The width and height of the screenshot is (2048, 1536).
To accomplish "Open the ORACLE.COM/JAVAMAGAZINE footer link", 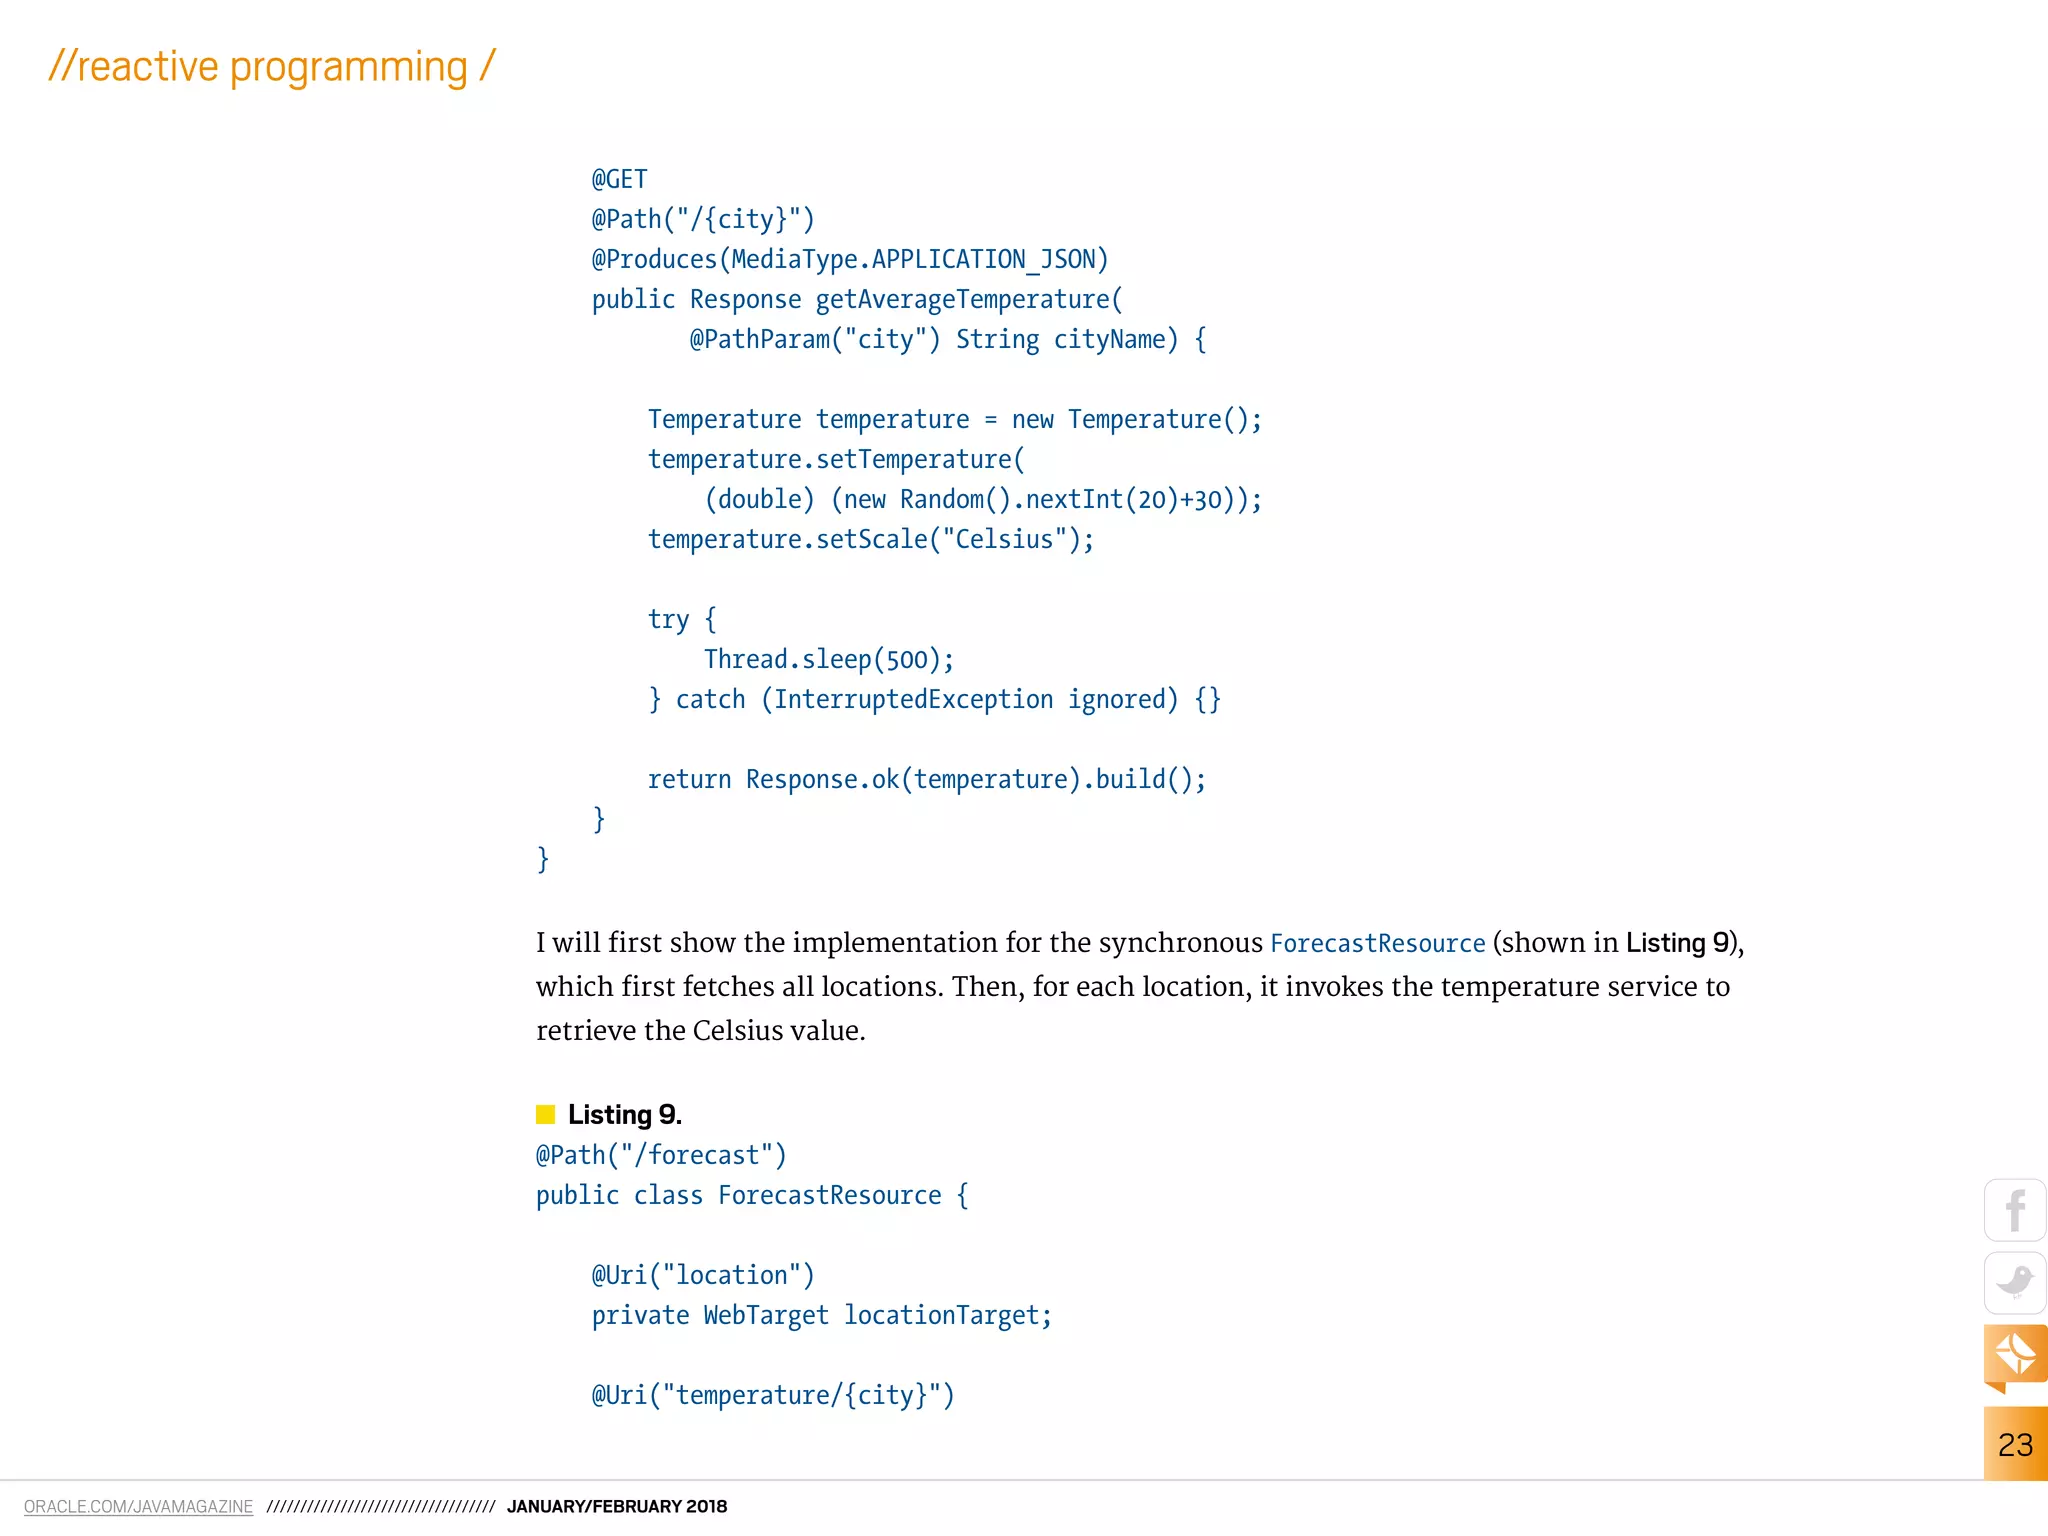I will (x=138, y=1506).
